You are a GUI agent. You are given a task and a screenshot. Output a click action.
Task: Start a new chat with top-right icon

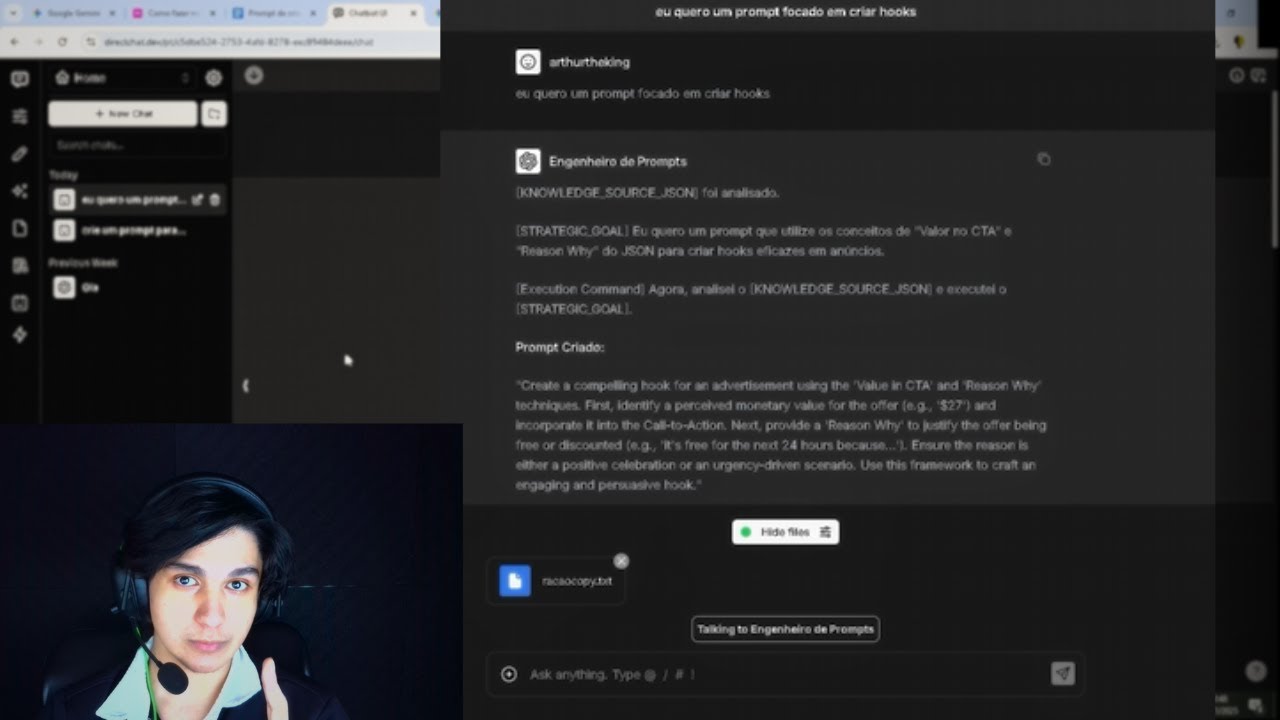point(1258,75)
